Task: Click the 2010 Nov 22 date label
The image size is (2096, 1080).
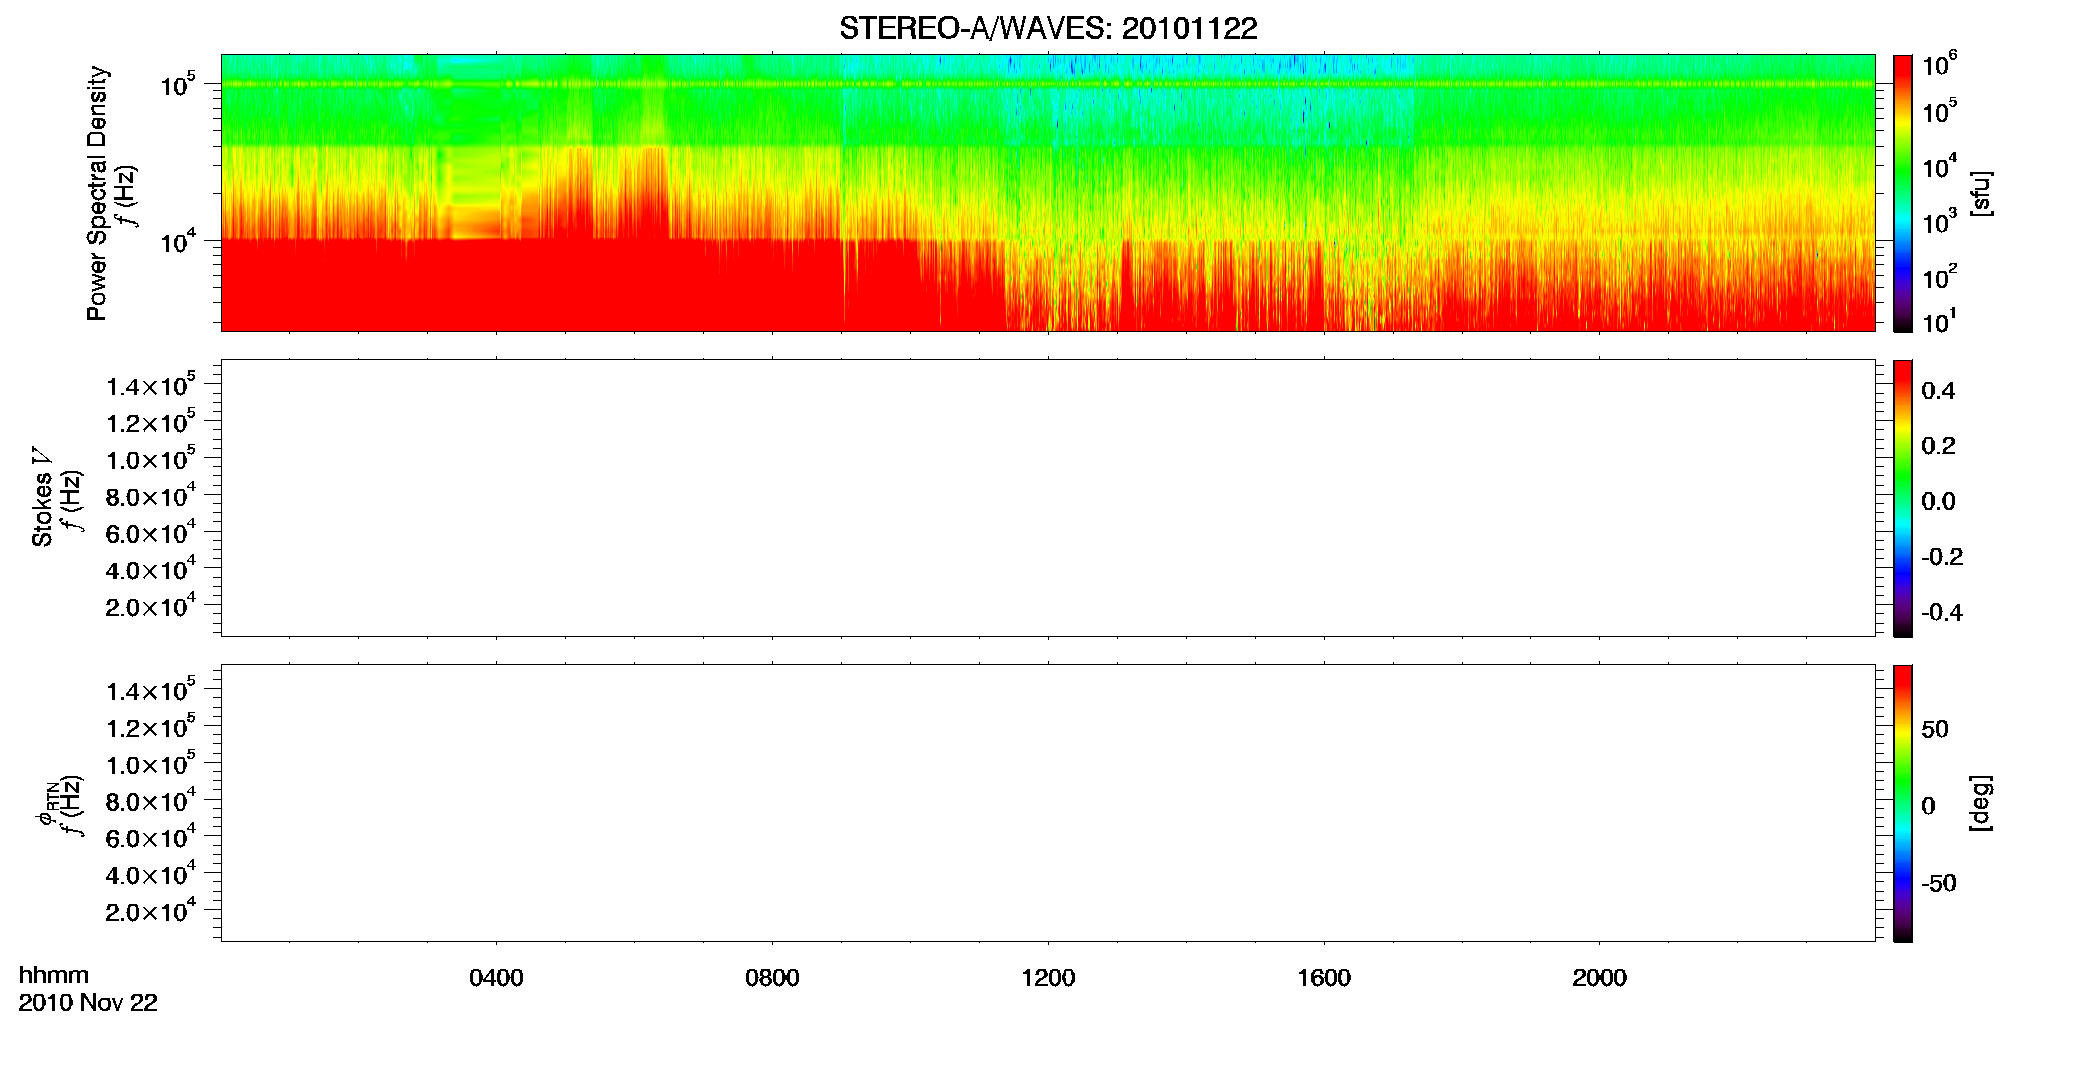Action: tap(88, 1003)
